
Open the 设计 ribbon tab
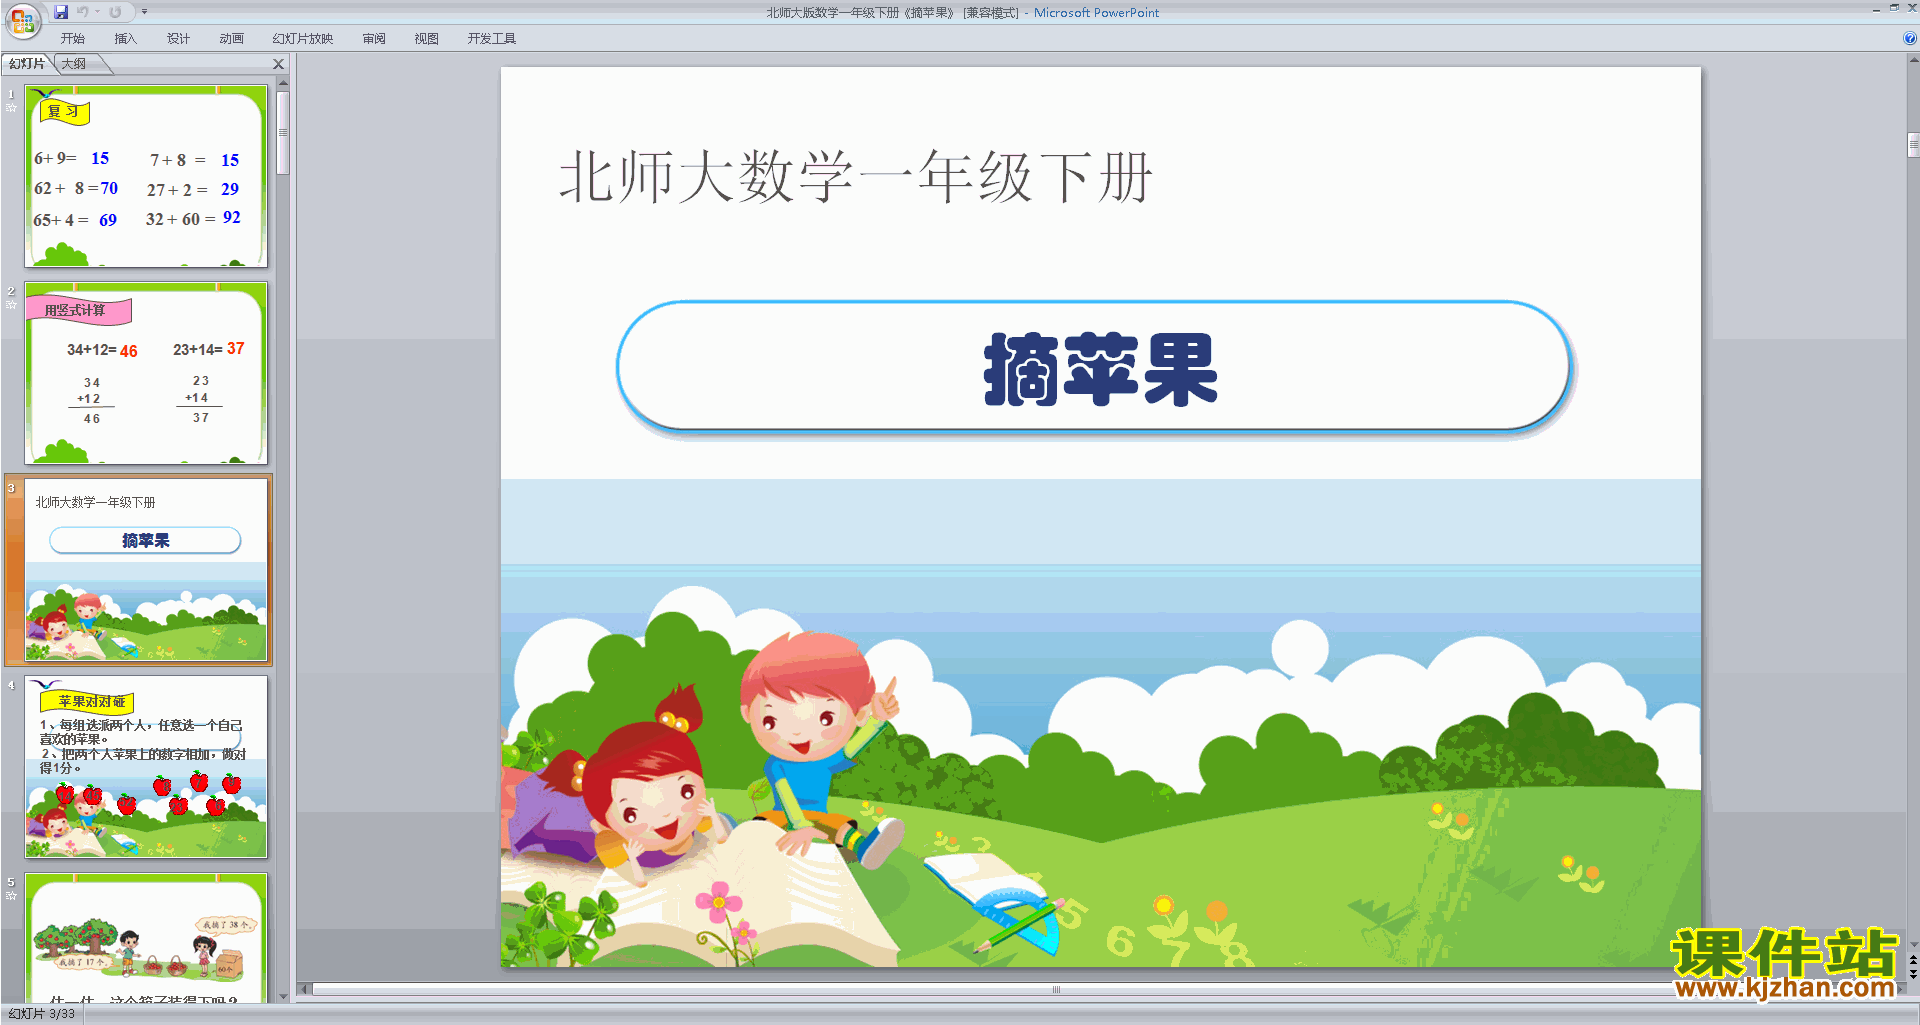[x=178, y=39]
